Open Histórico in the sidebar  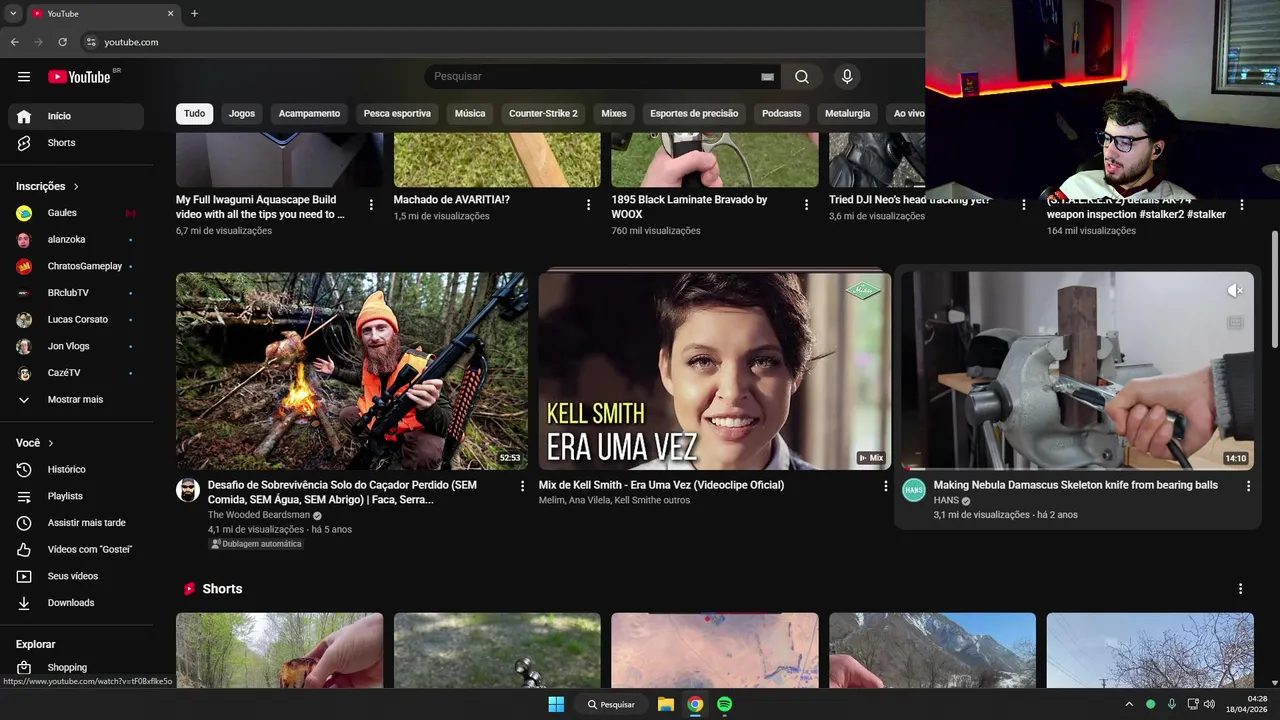tap(76, 469)
